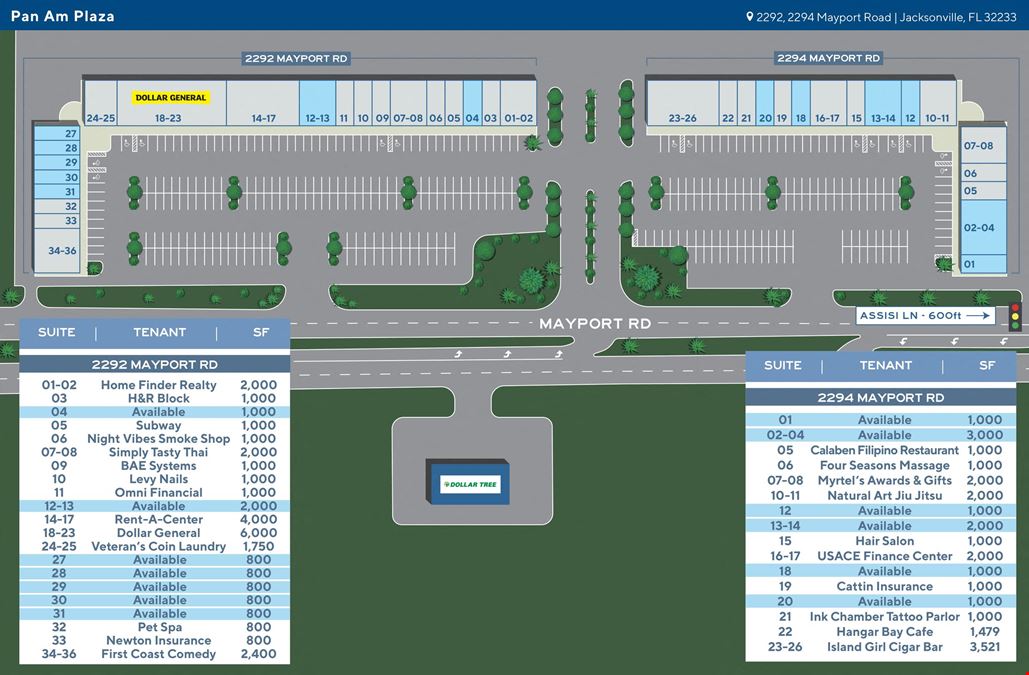Click the 2292 MAYPORT RD label above the building
Viewport: 1029px width, 675px height.
[x=296, y=58]
